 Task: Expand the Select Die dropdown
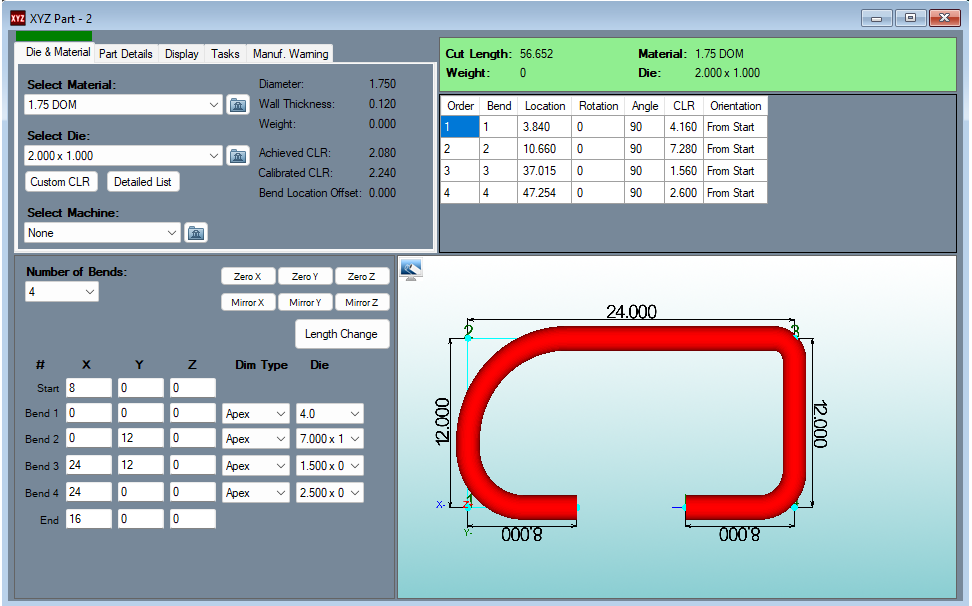tap(213, 156)
